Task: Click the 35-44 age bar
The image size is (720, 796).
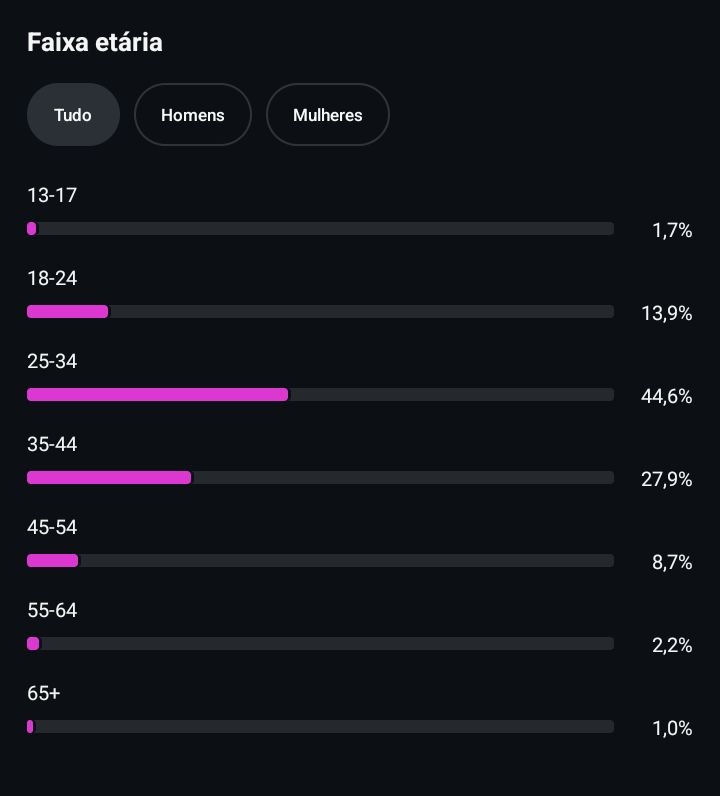Action: click(x=320, y=478)
